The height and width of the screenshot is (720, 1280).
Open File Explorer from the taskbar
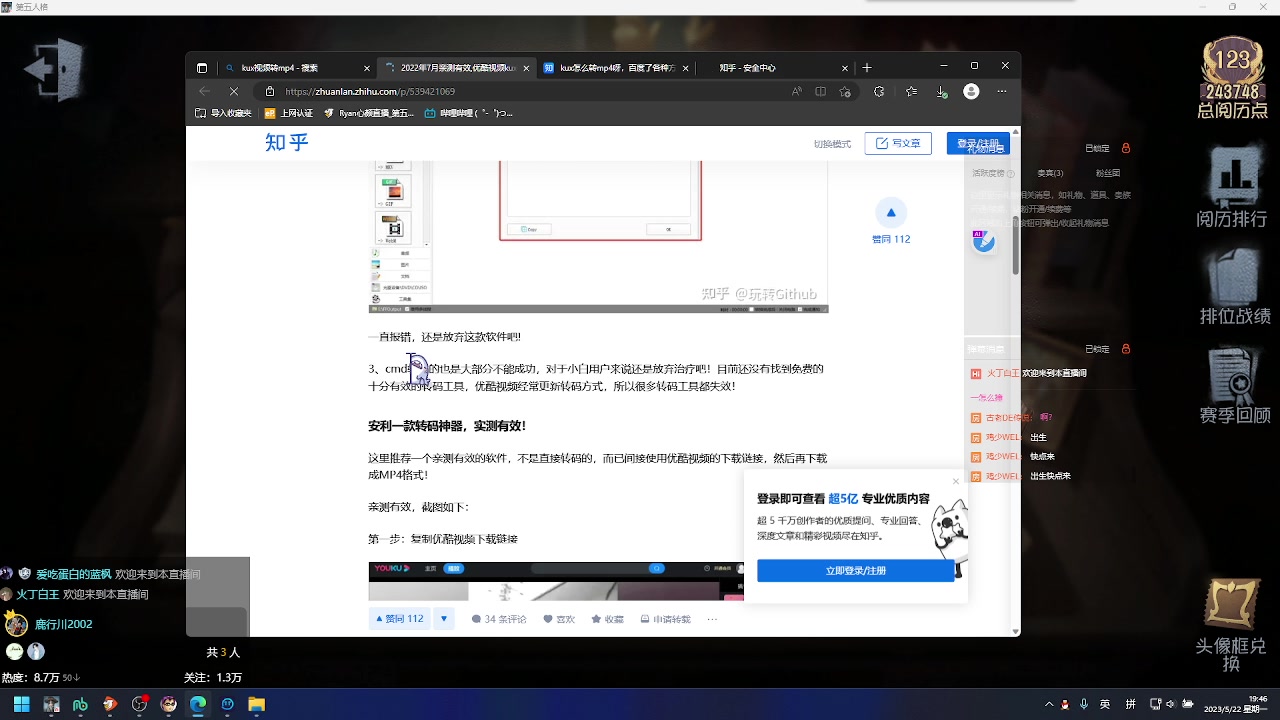[x=257, y=704]
